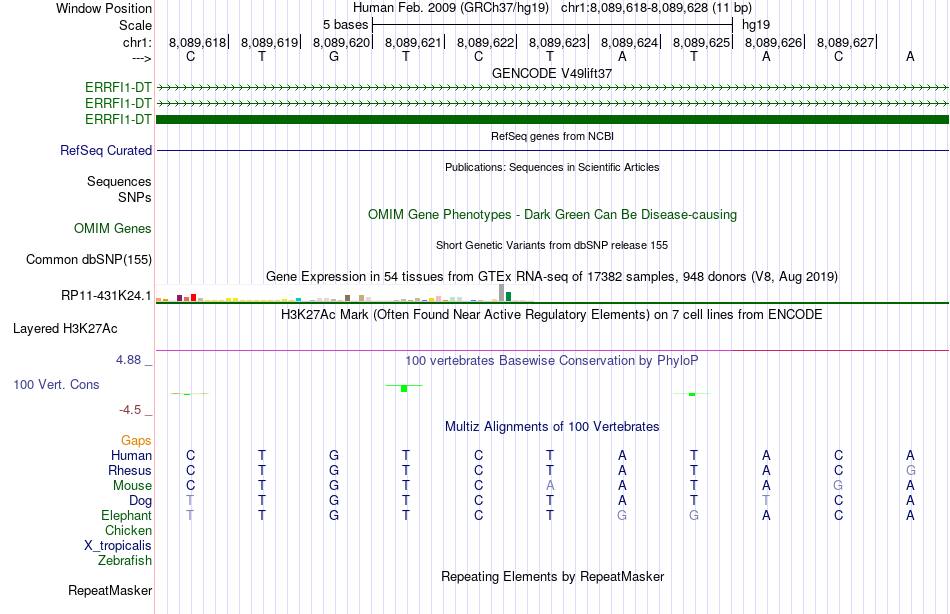Open Repeating Elements by RepeatMasker title
The image size is (950, 614).
[x=552, y=577]
